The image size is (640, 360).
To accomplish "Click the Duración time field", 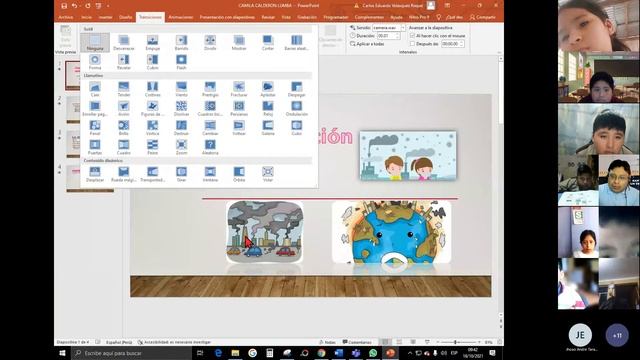I will pyautogui.click(x=387, y=36).
